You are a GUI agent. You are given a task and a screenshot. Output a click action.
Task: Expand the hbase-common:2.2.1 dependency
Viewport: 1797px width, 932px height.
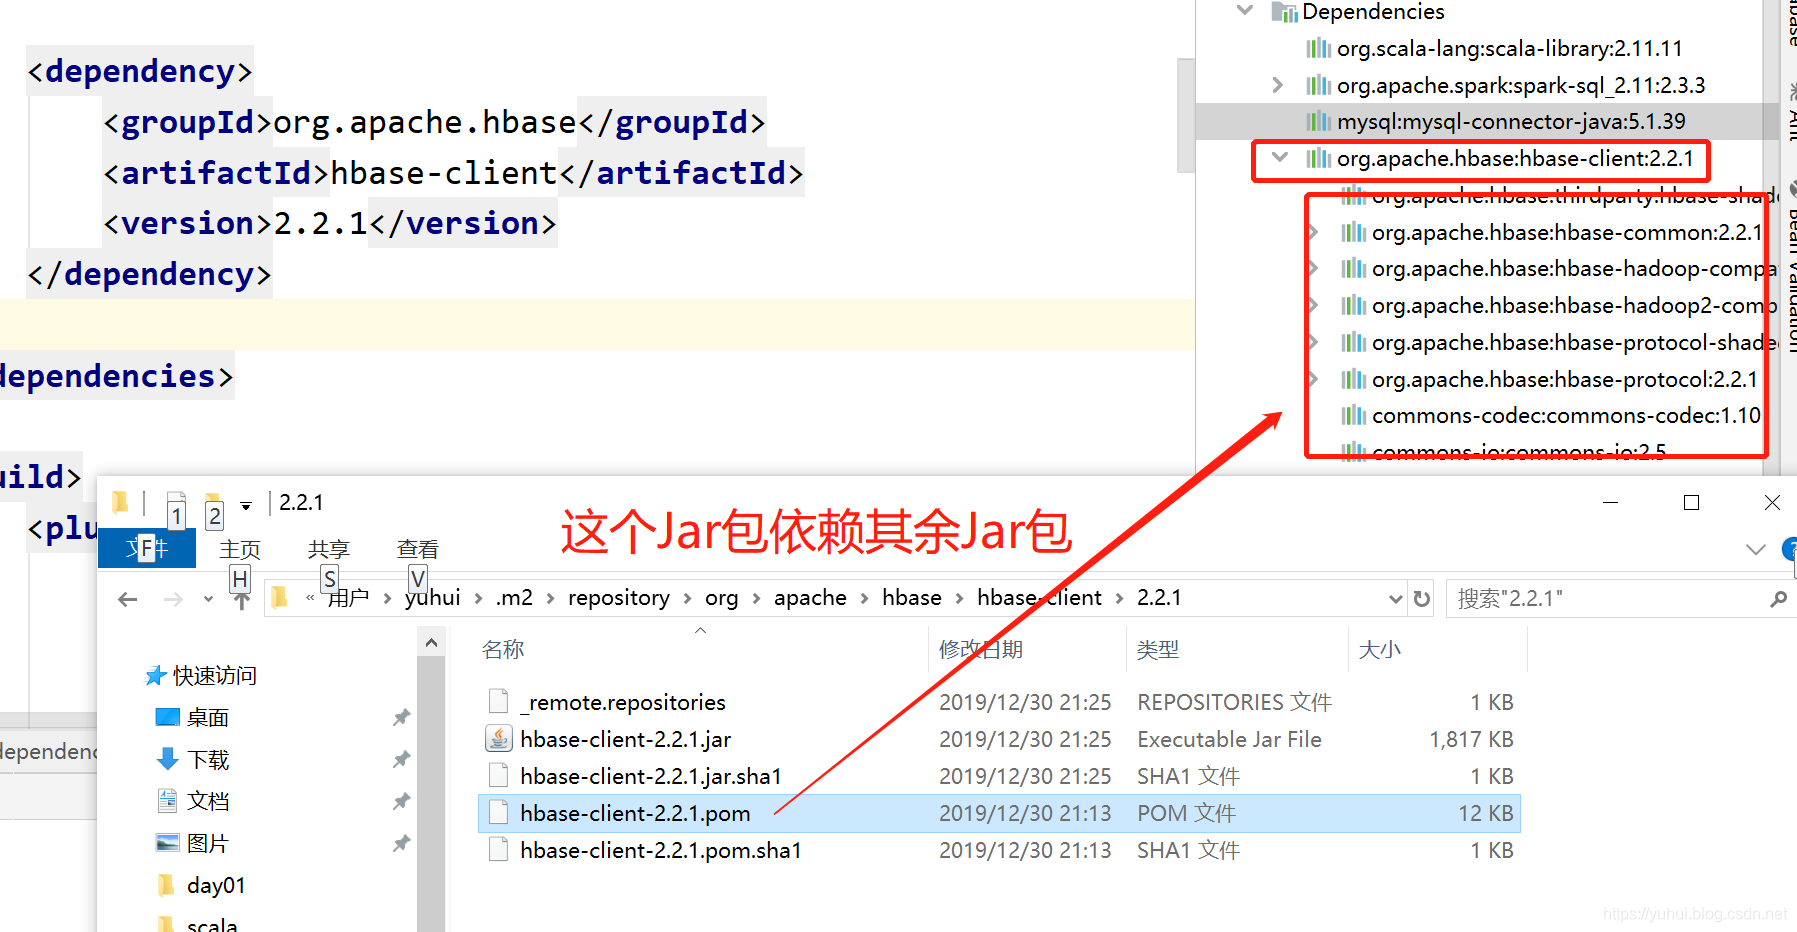click(x=1314, y=232)
